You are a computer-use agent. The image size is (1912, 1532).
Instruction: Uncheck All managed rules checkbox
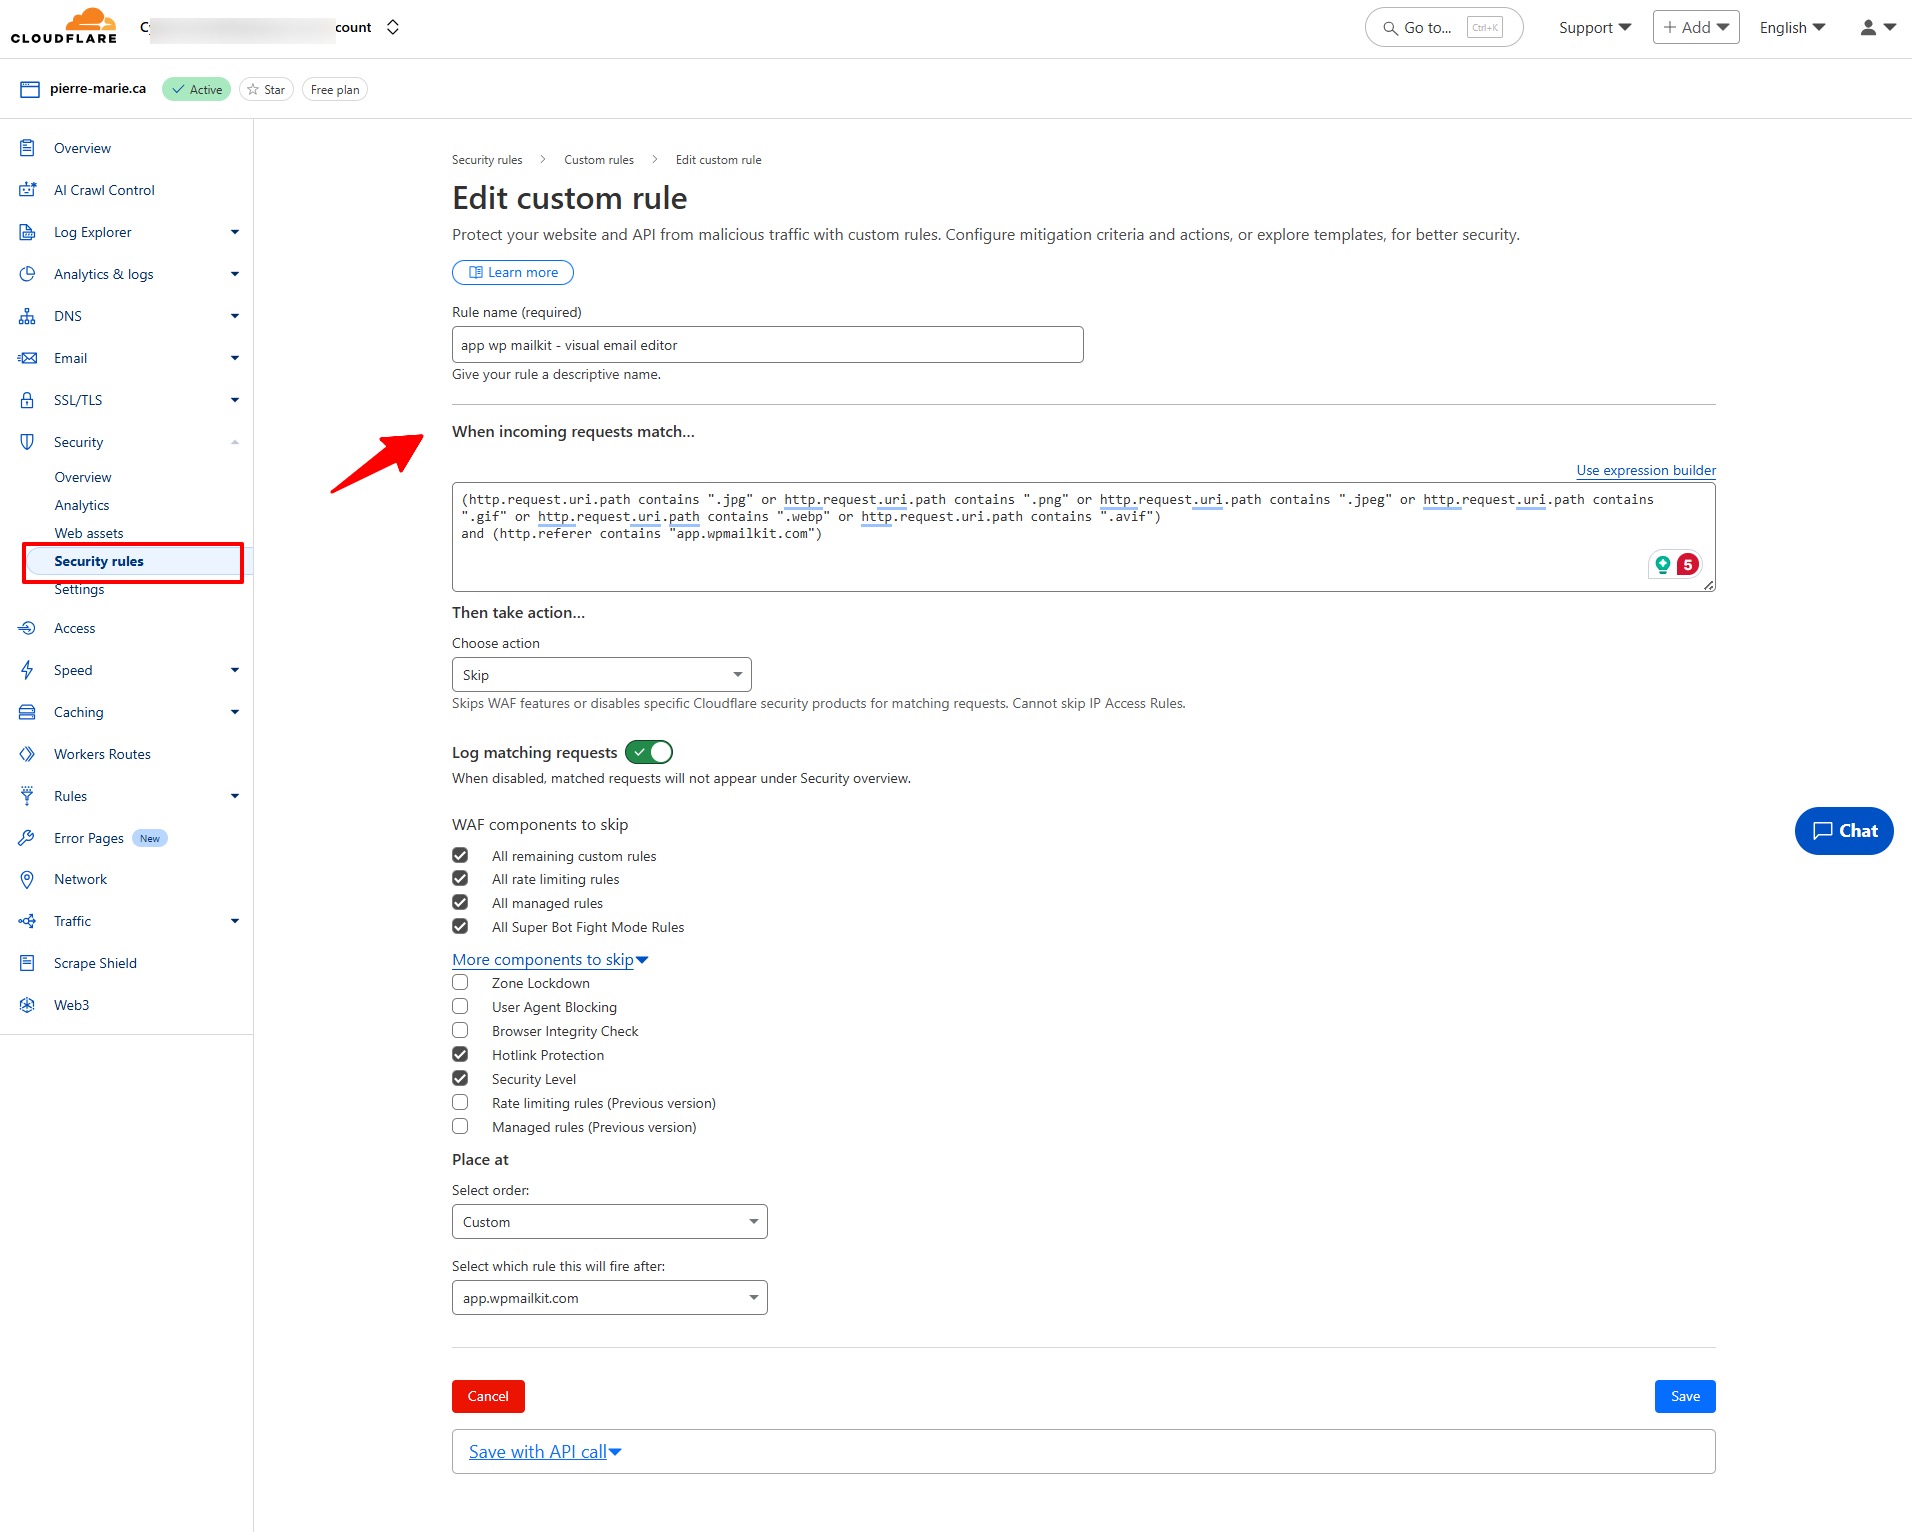pos(460,903)
